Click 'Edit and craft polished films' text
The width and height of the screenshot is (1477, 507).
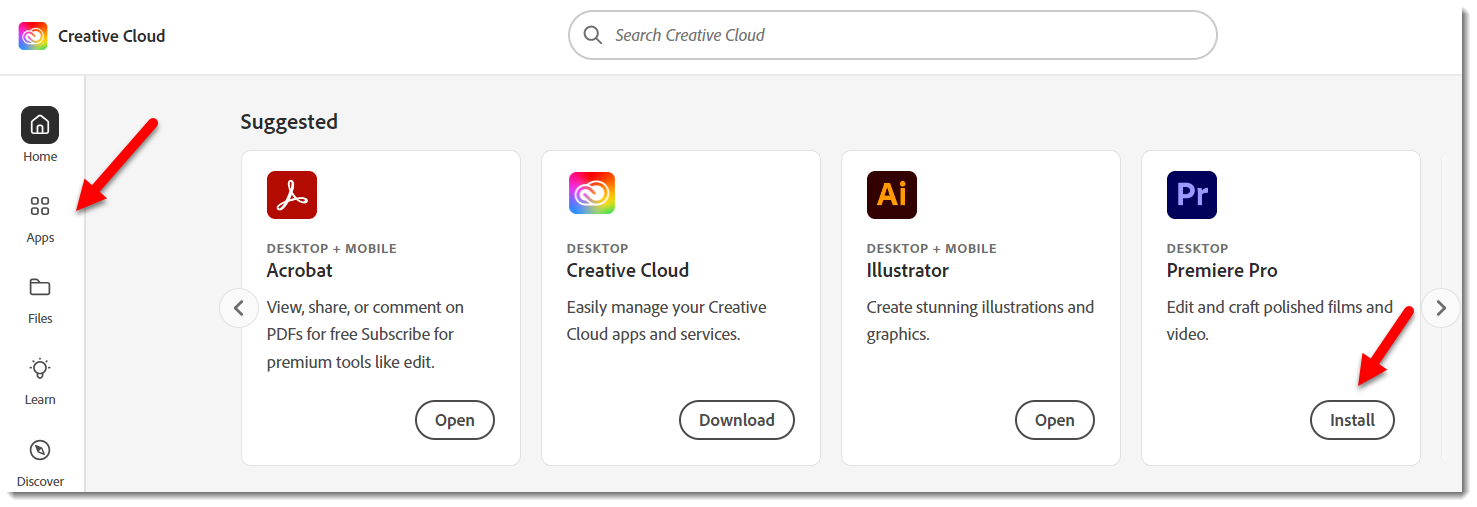tap(1280, 321)
